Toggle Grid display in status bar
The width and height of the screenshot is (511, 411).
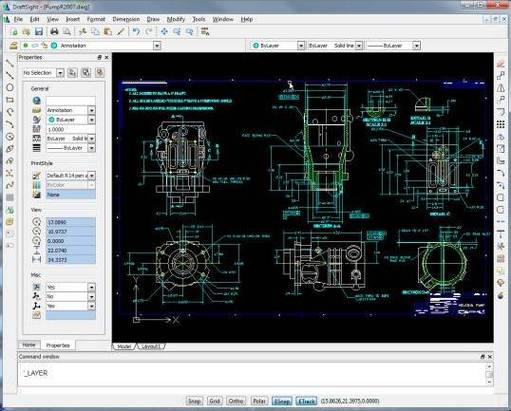click(214, 401)
